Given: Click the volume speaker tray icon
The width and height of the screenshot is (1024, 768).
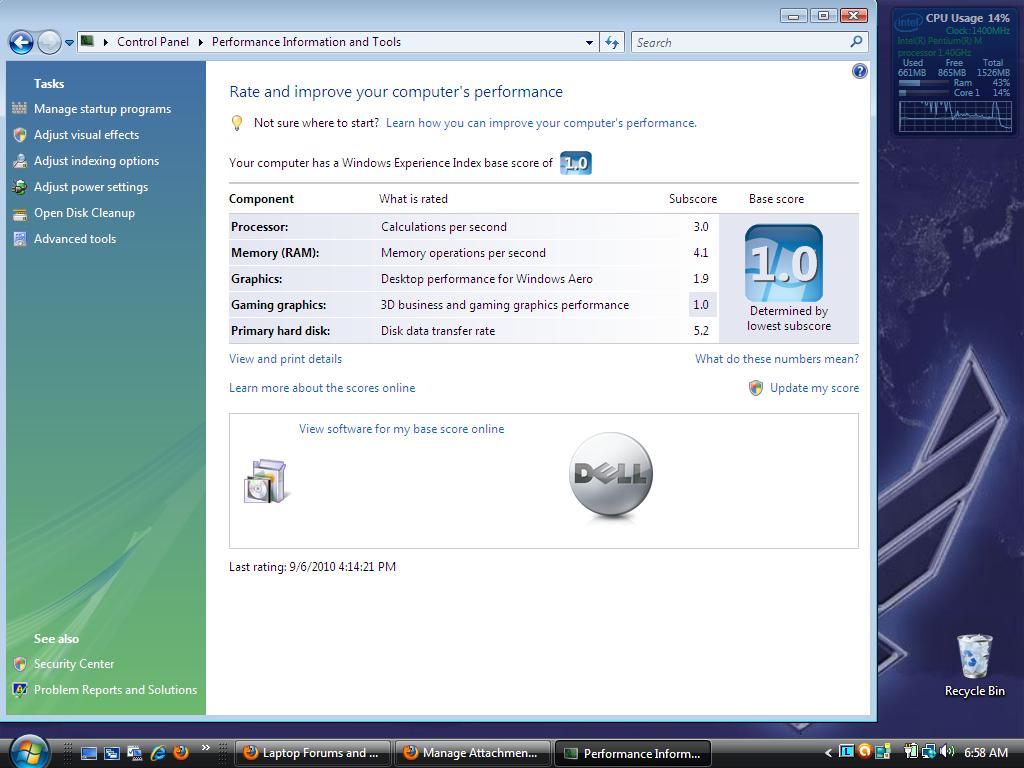Looking at the screenshot, I should (947, 752).
